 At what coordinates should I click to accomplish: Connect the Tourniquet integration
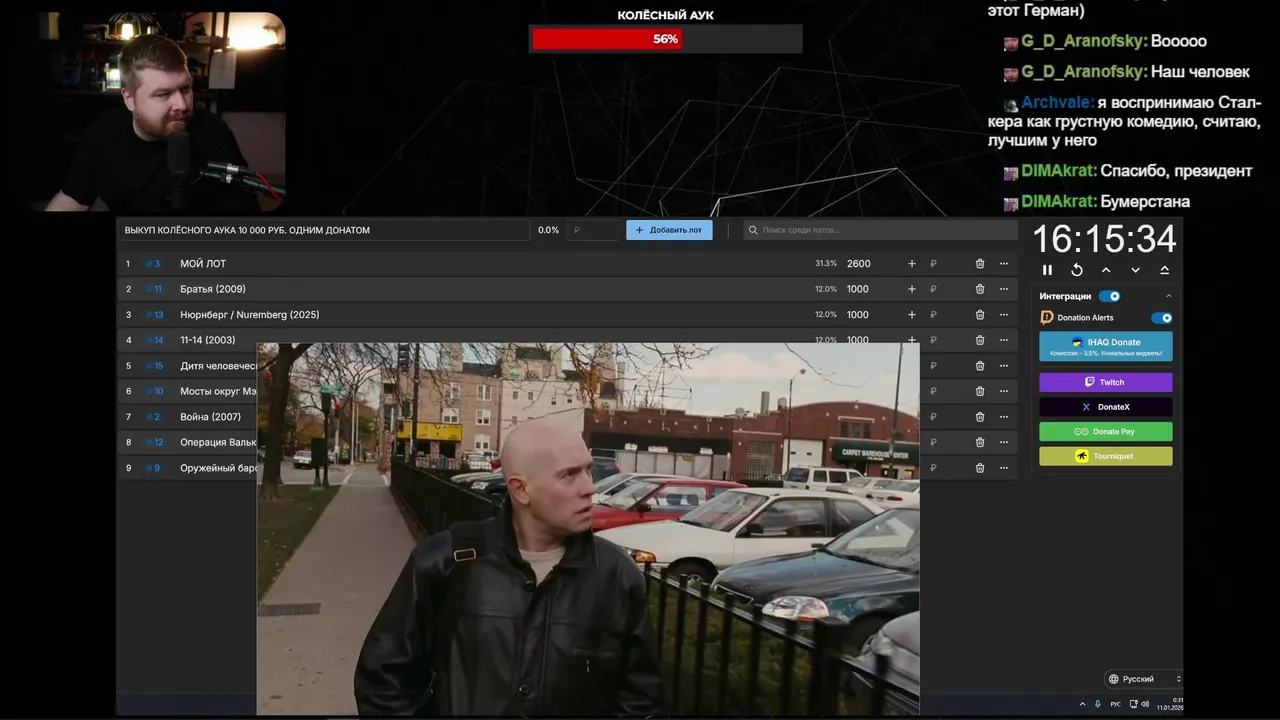(x=1105, y=456)
